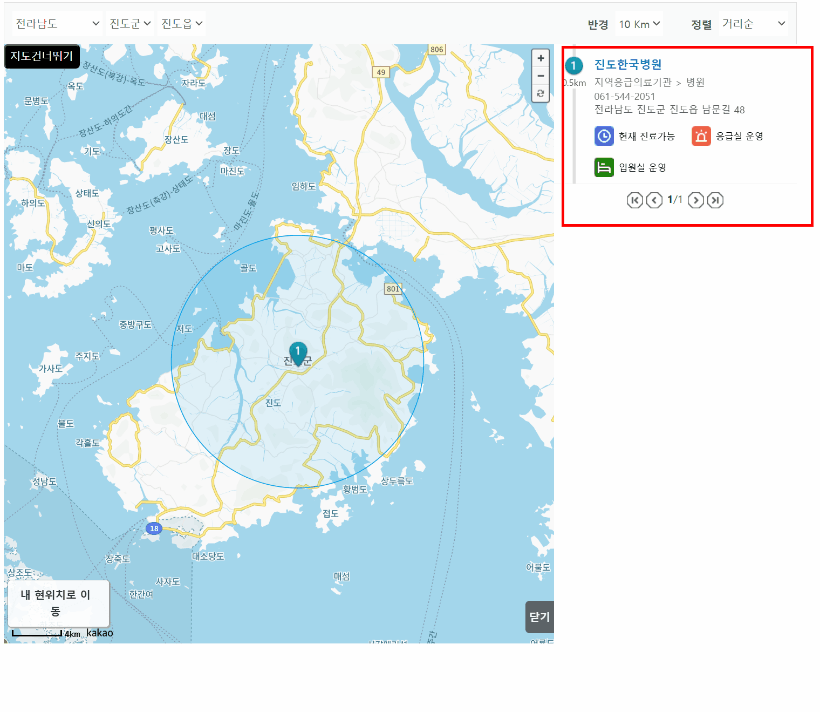Viewport: 820px width, 712px height.
Task: Click the 지도건너뛰기 skip map button
Action: [x=42, y=56]
